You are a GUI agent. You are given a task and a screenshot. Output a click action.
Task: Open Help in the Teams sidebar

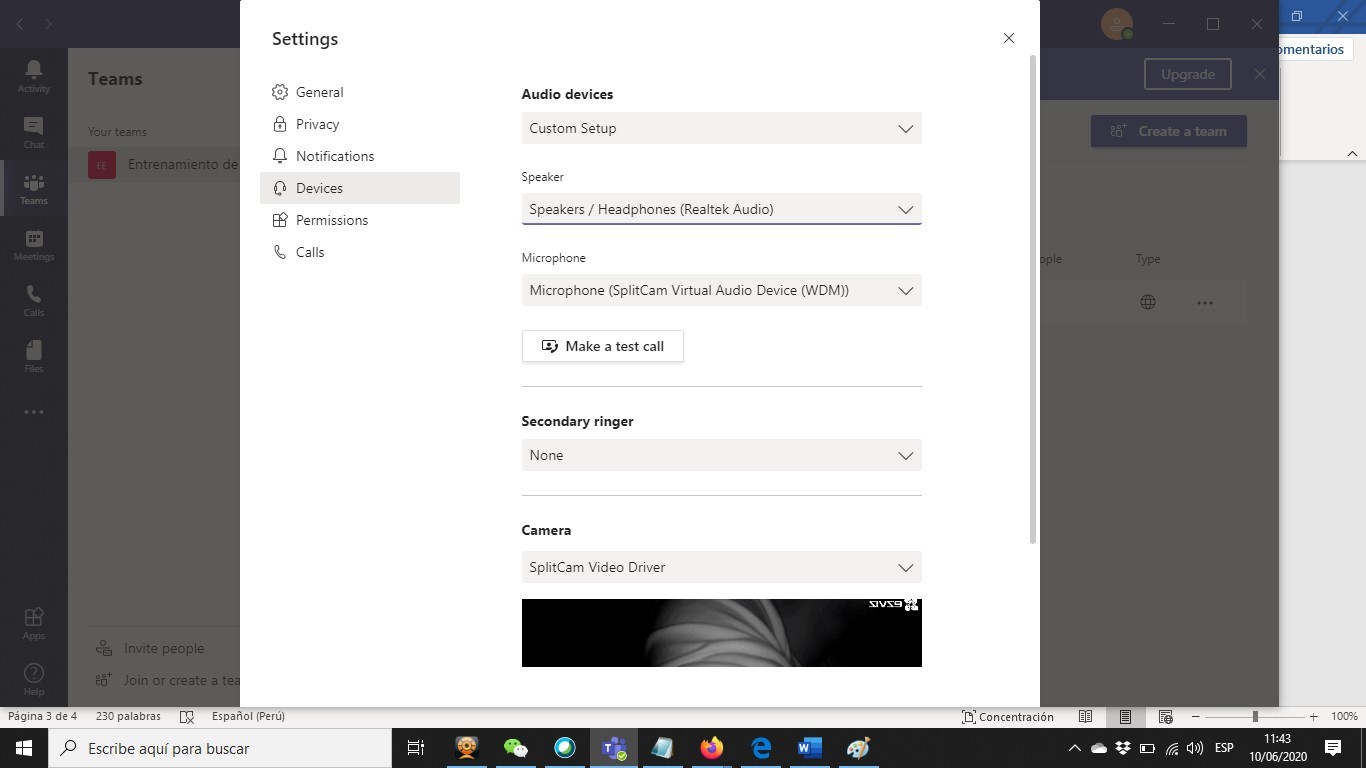[33, 679]
